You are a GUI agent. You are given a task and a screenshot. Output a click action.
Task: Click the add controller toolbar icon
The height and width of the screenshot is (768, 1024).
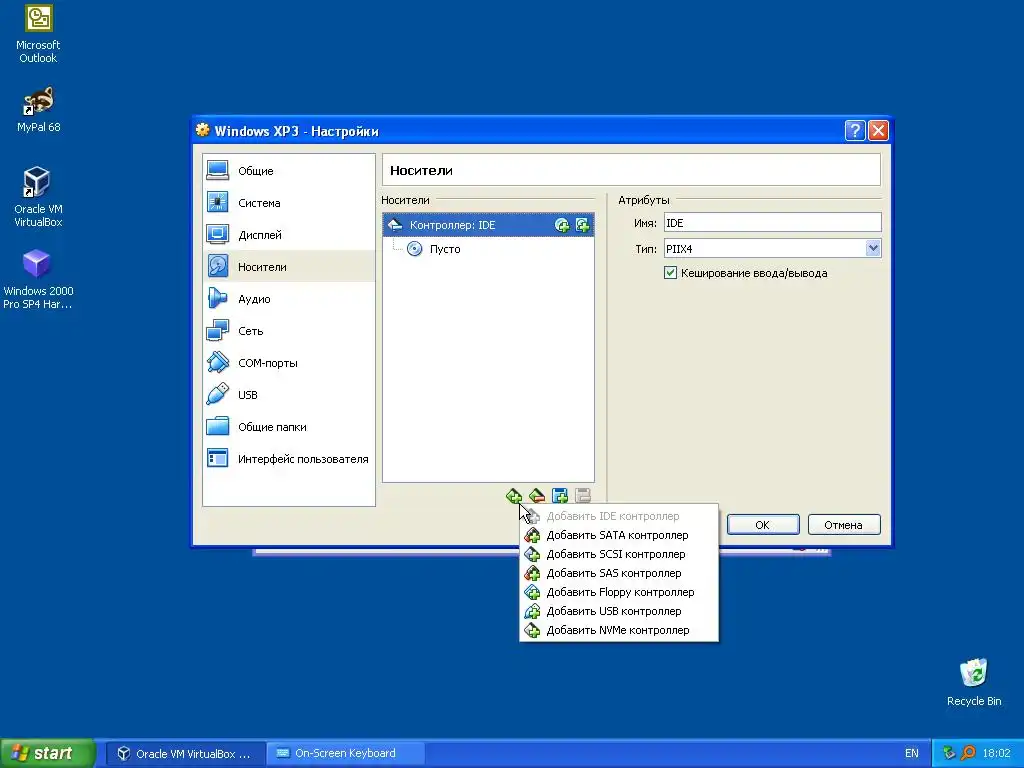coord(514,496)
